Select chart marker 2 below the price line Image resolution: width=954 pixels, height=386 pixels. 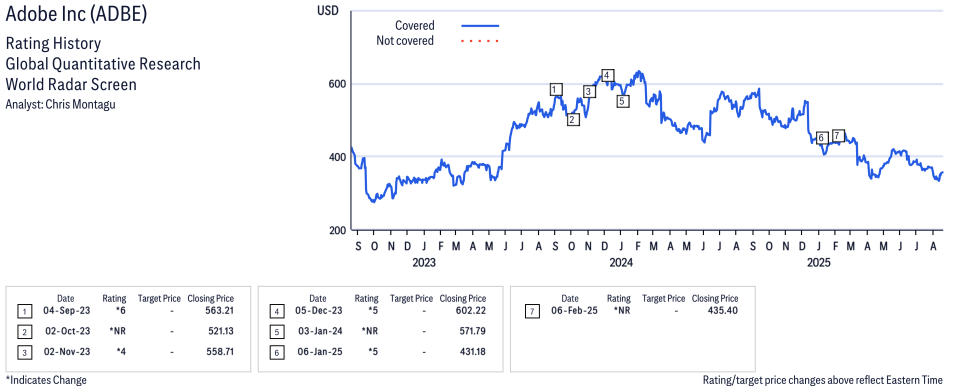pos(573,119)
